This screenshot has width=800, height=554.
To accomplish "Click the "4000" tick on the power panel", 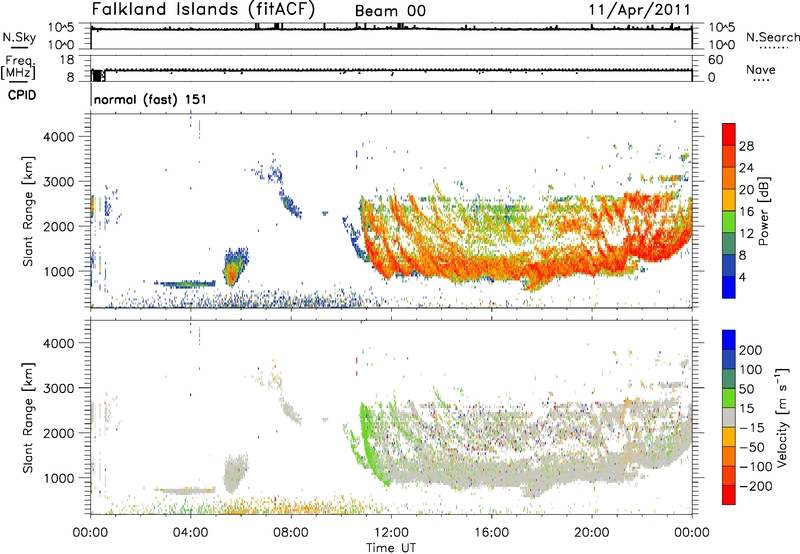I will pyautogui.click(x=58, y=137).
